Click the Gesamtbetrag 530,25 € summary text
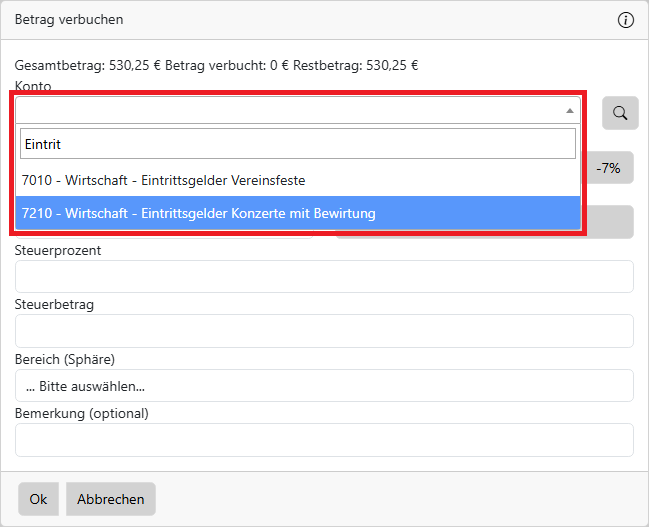649x527 pixels. coord(88,66)
